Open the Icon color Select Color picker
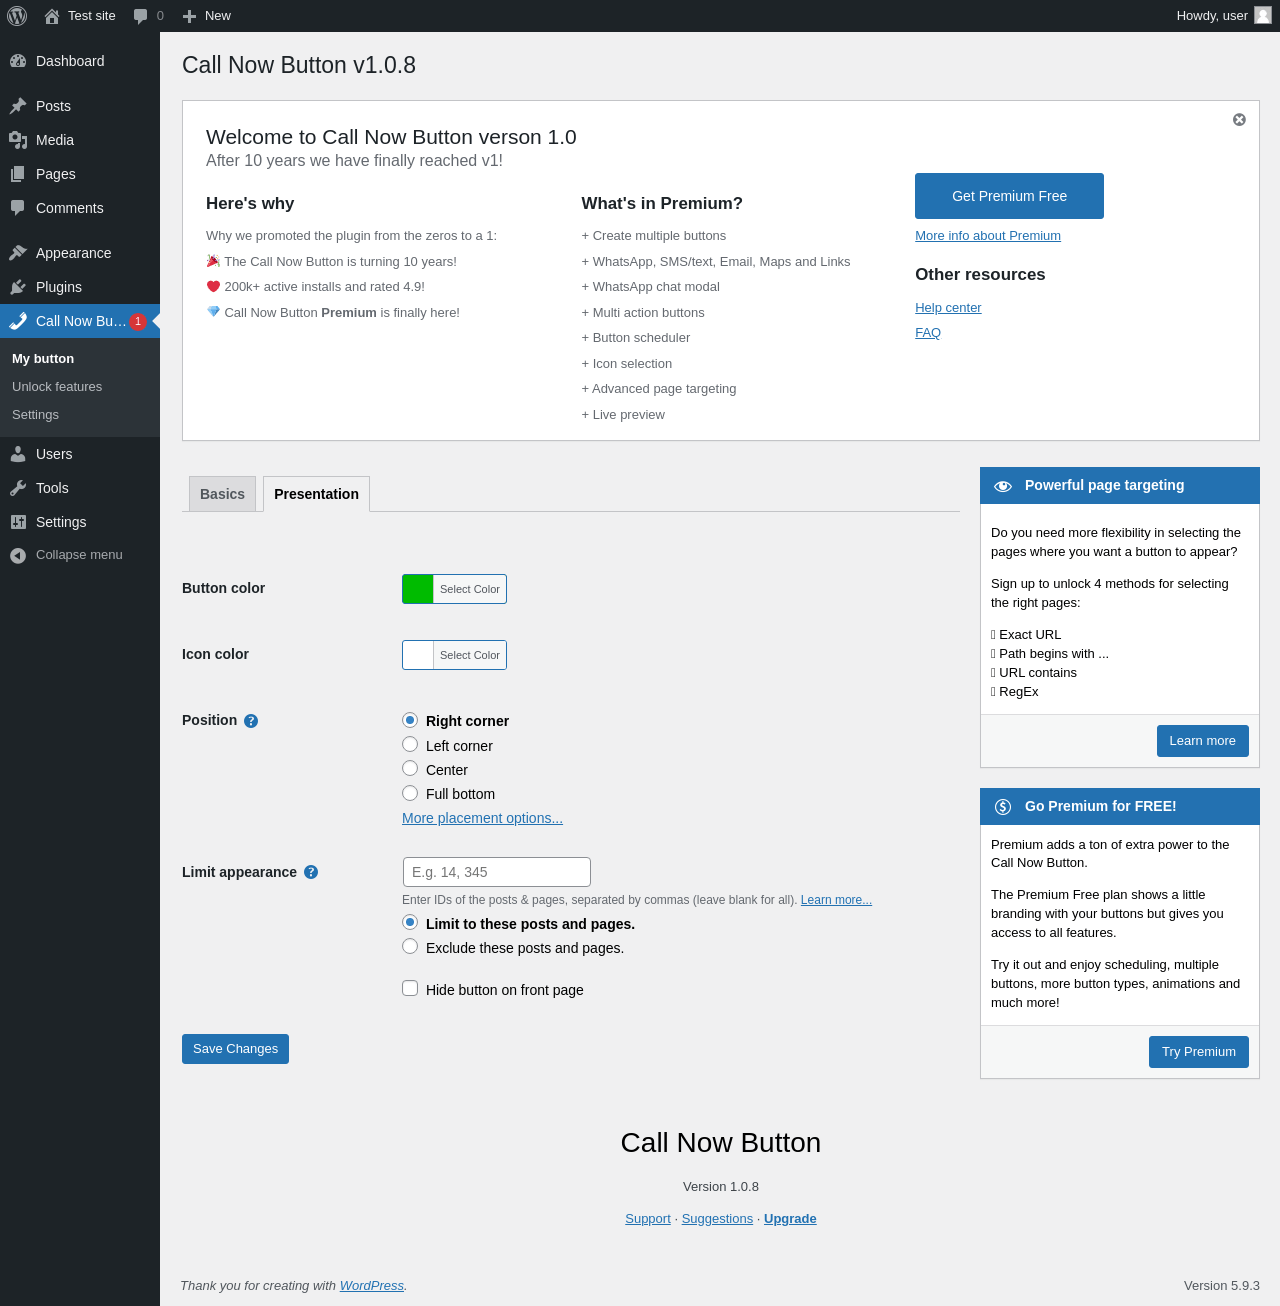The width and height of the screenshot is (1280, 1306). pos(454,655)
